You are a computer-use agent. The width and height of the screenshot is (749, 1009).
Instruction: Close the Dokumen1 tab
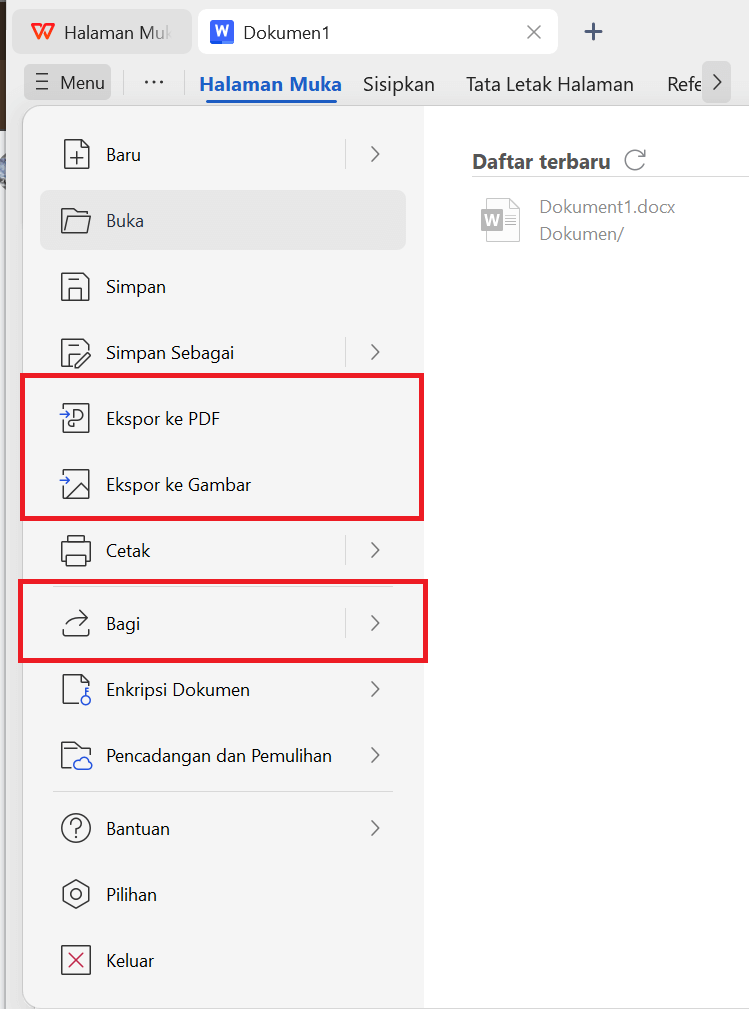533,32
